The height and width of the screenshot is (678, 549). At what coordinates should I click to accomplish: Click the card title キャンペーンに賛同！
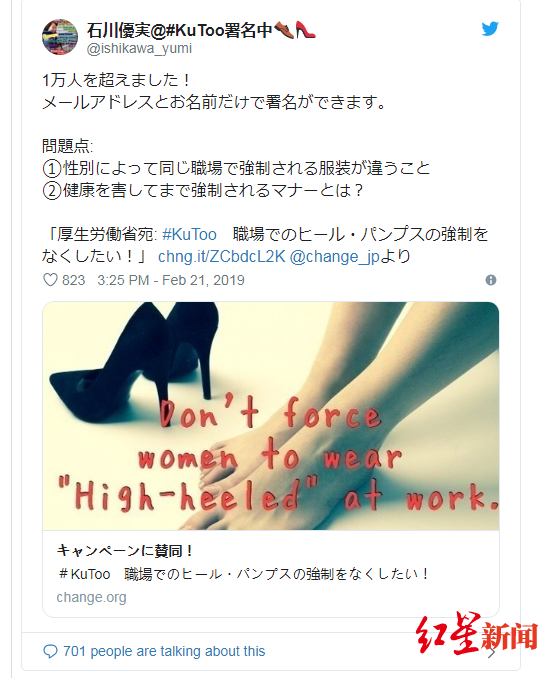(x=125, y=550)
